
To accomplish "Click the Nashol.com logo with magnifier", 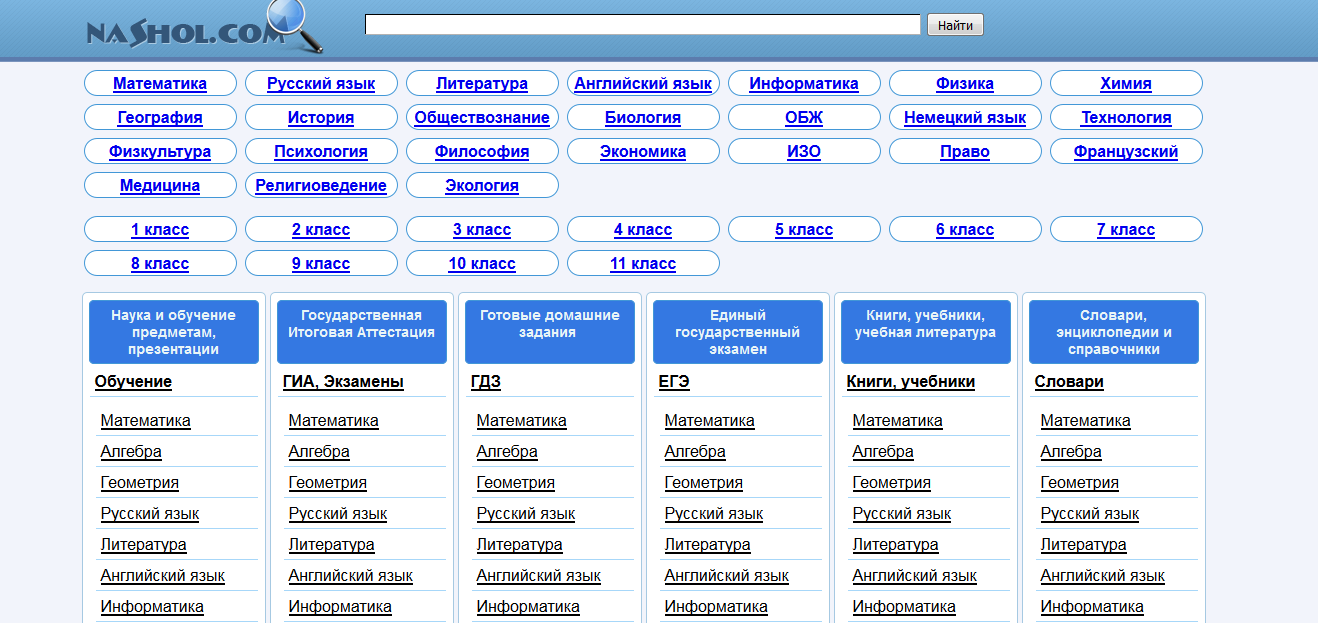I will tap(205, 29).
